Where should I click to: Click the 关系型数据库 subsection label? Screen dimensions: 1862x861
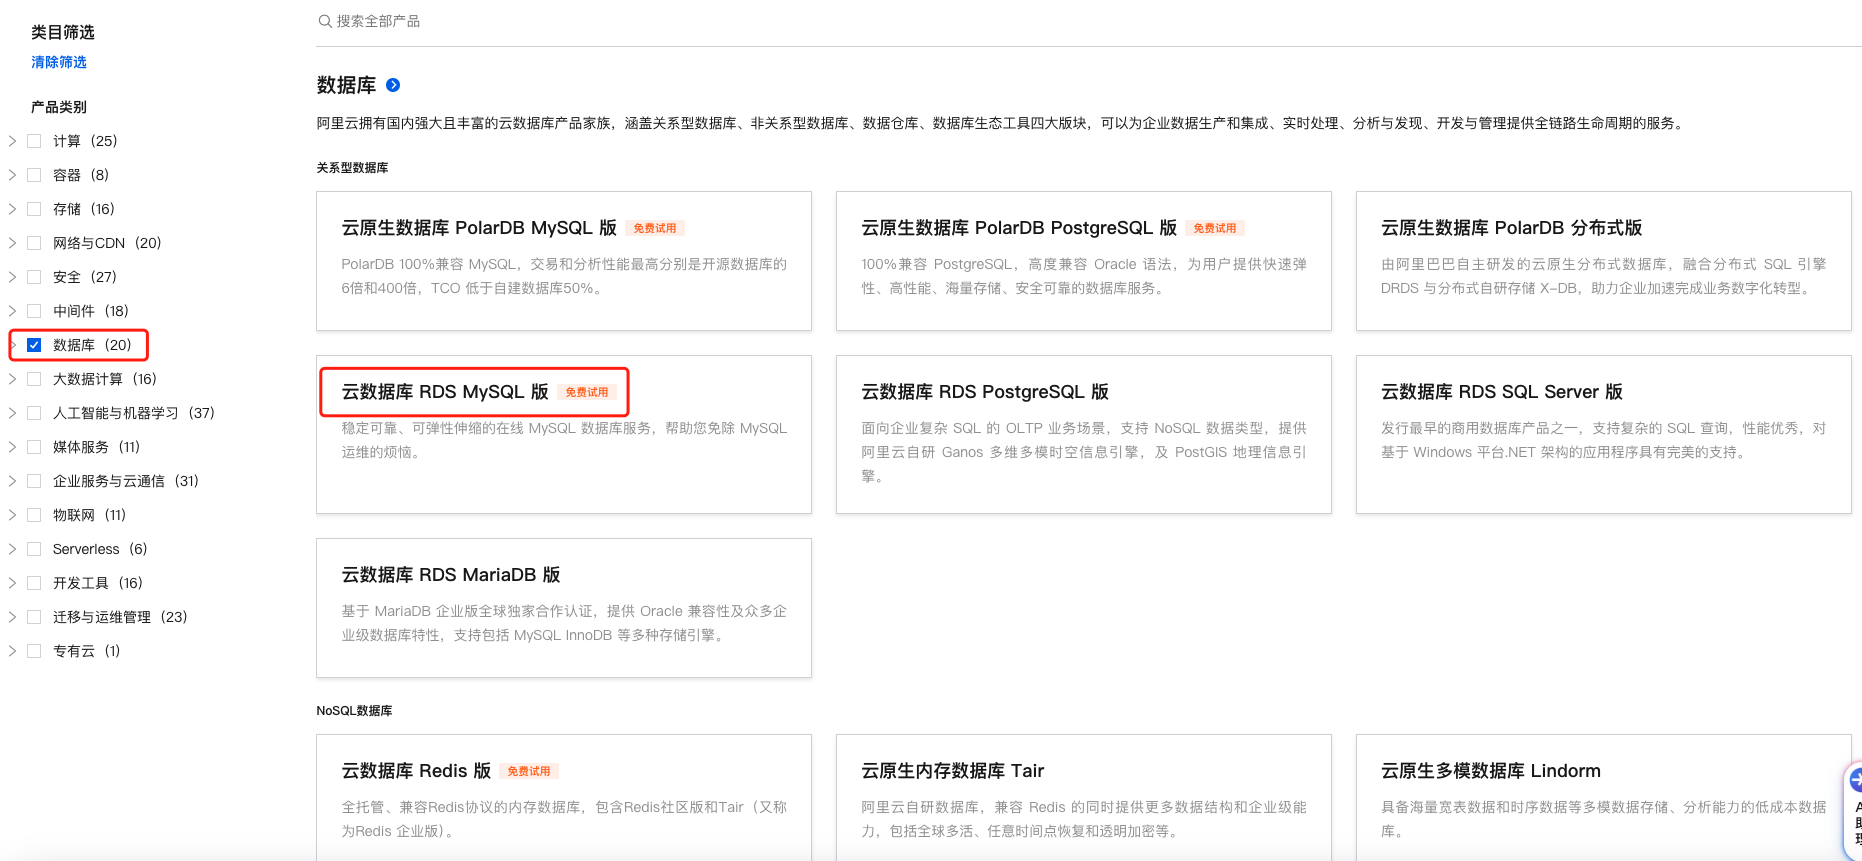pyautogui.click(x=352, y=168)
